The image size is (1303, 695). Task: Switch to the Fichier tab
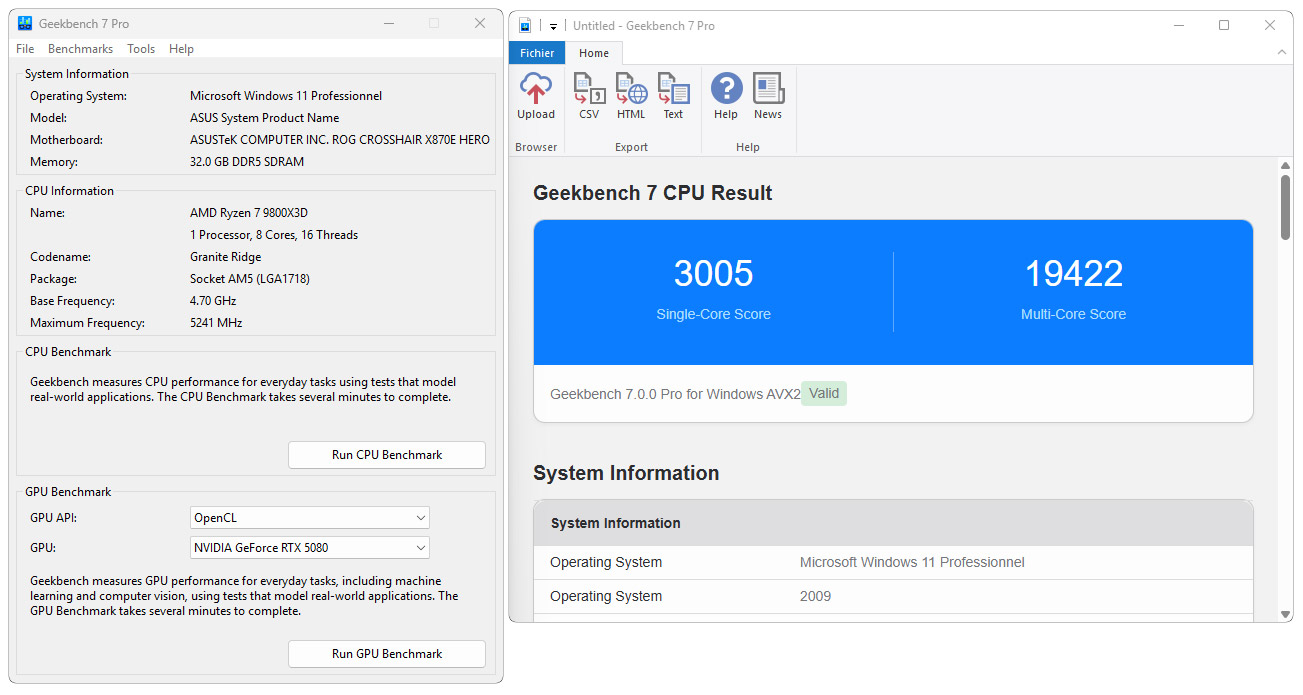537,53
